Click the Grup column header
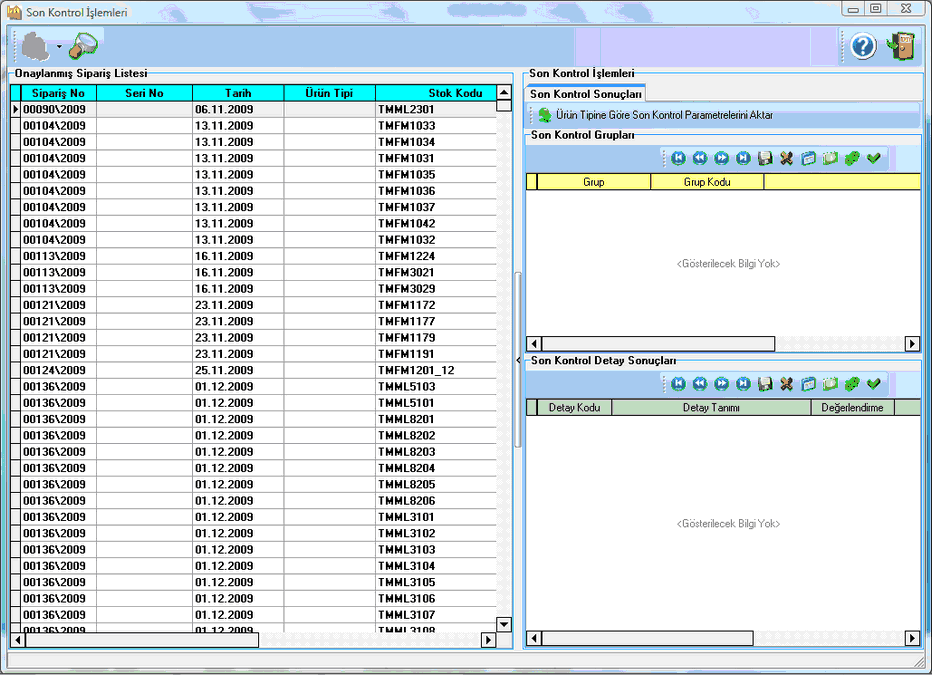Screen dimensions: 932x675 pyautogui.click(x=594, y=182)
